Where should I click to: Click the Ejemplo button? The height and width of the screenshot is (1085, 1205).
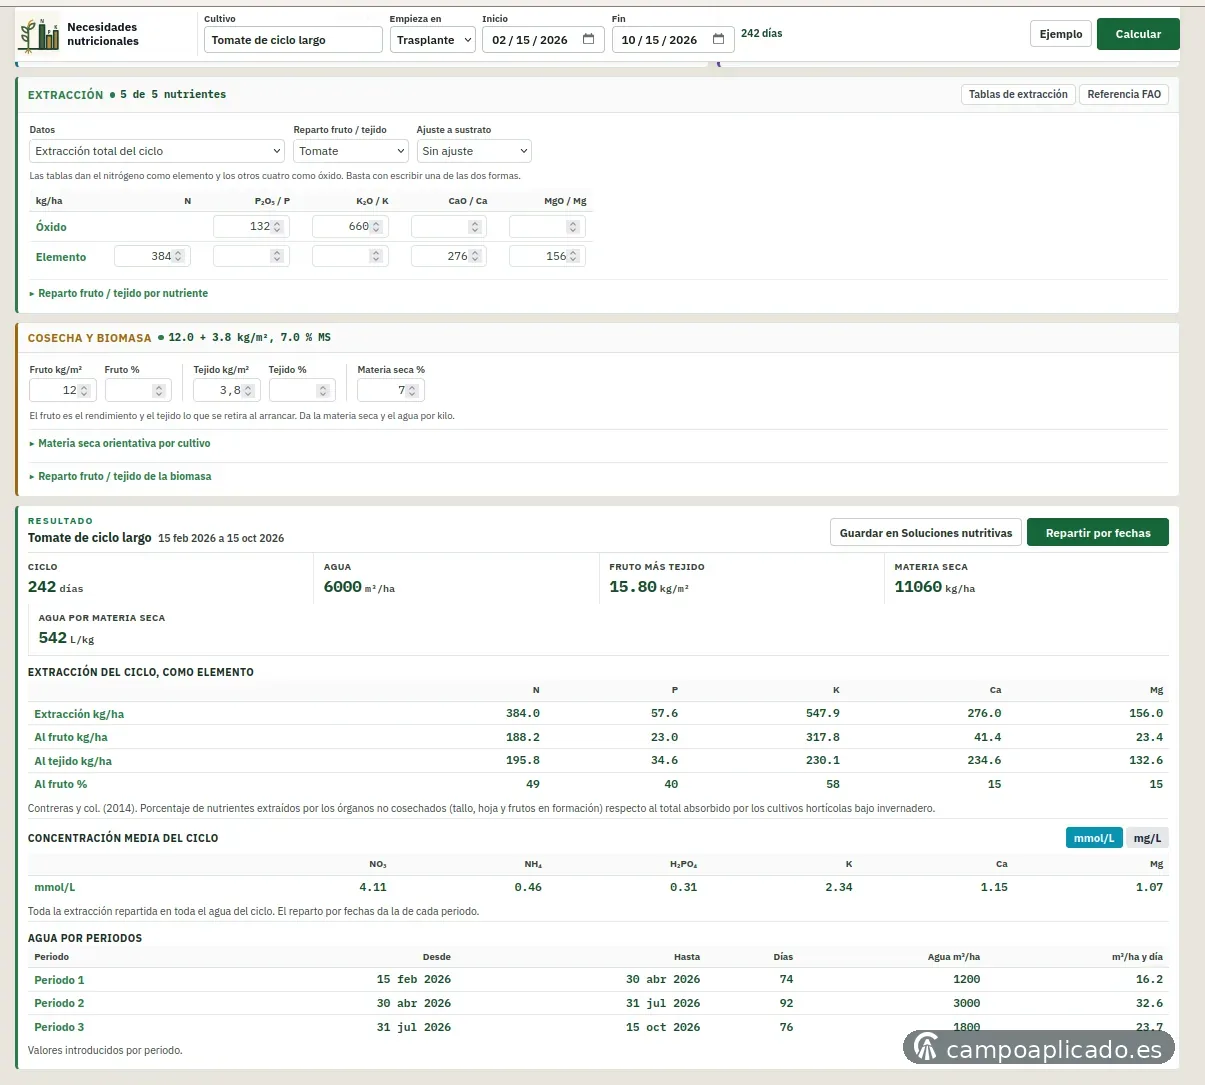1061,34
